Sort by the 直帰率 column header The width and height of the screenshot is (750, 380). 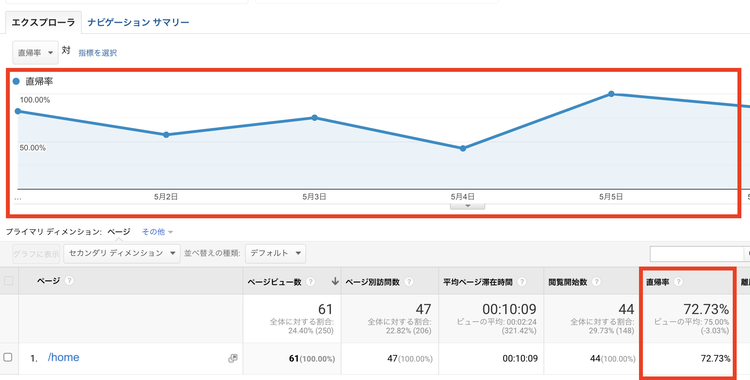(x=658, y=282)
